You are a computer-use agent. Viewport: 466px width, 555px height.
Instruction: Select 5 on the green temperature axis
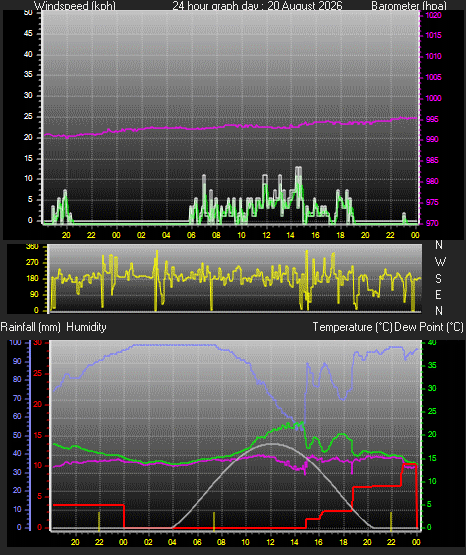(x=429, y=504)
